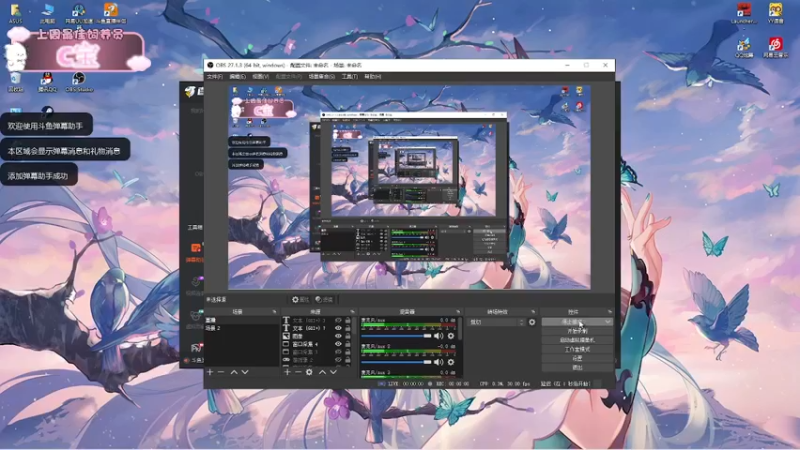The width and height of the screenshot is (800, 450).
Task: Add a new scene with the plus icon
Action: 210,372
